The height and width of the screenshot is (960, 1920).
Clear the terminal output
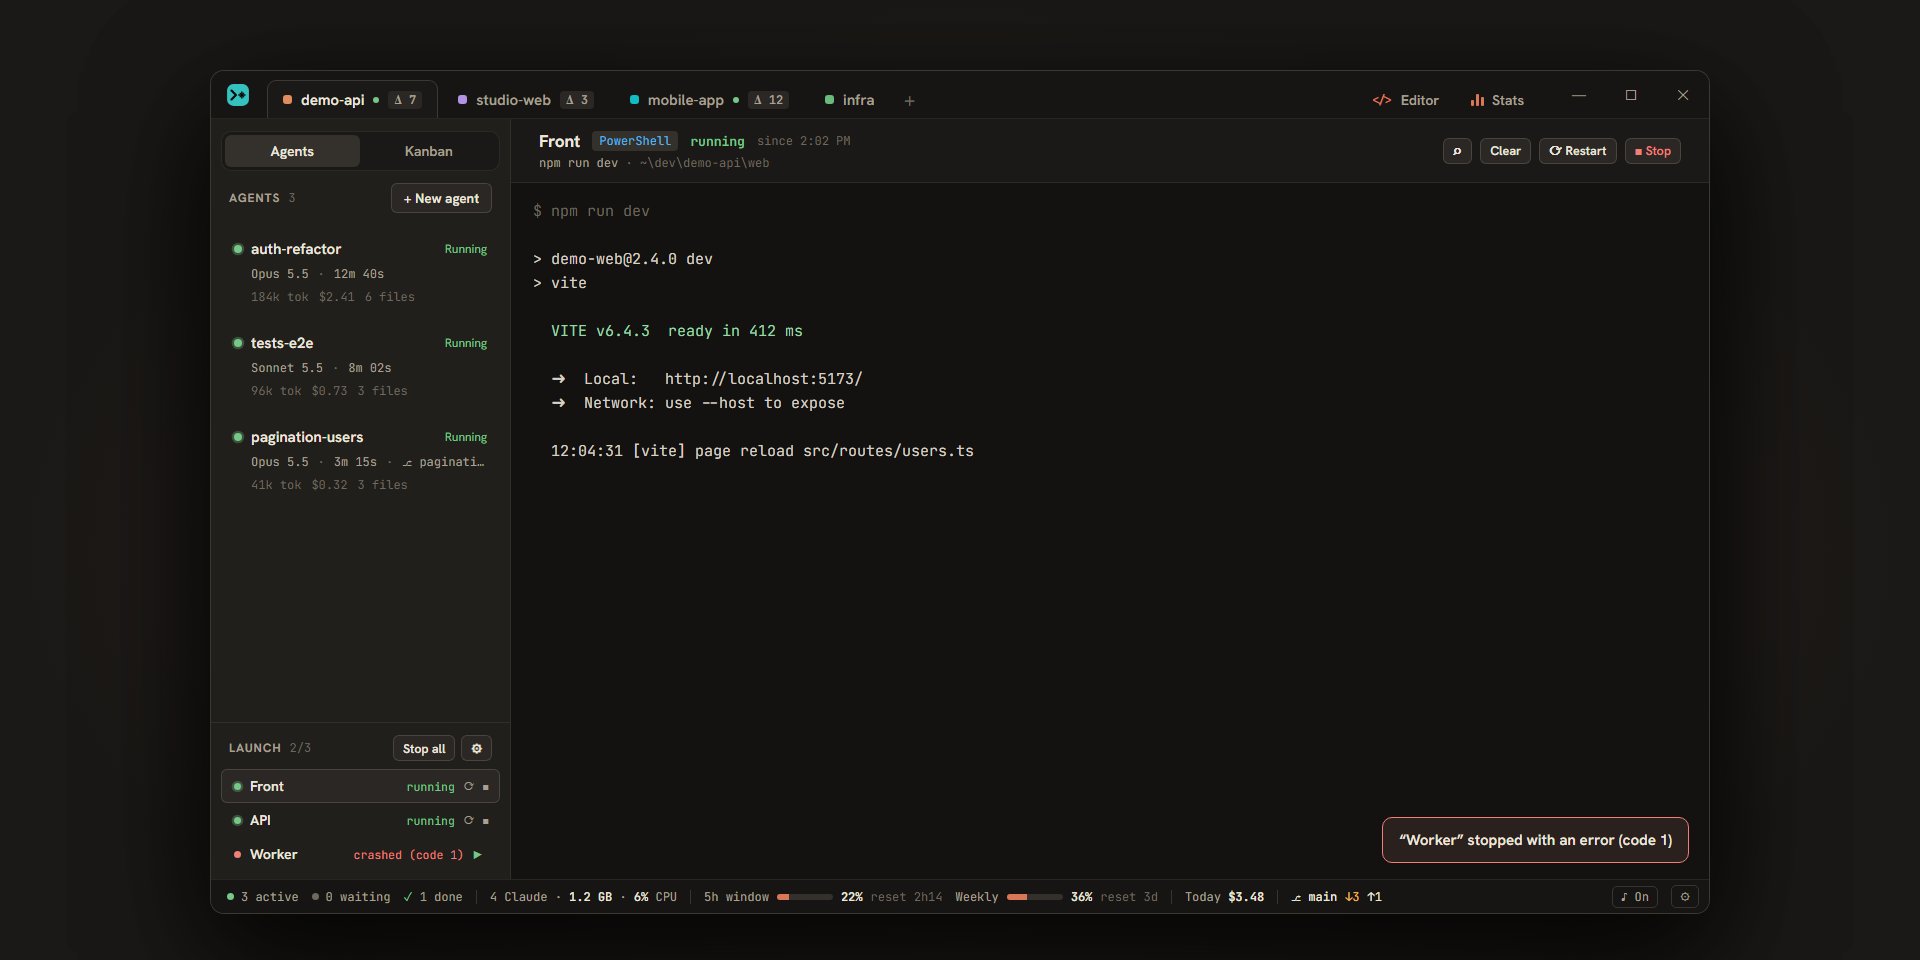click(1505, 151)
